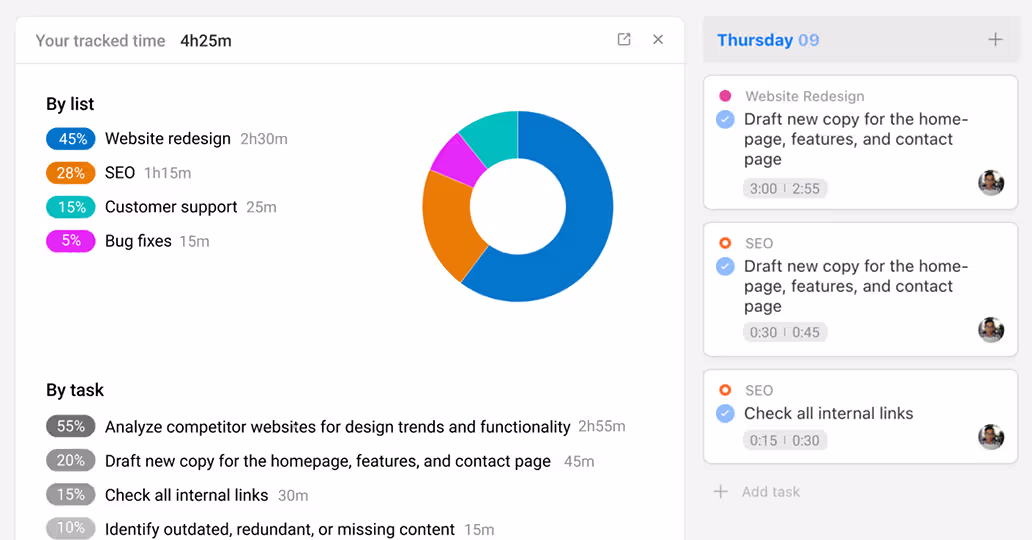Toggle completion of SEO draft copy task
The image size is (1032, 540).
(725, 267)
